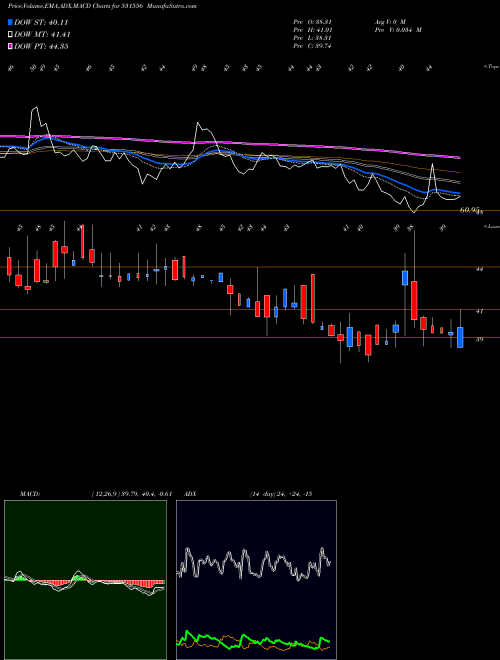Click the 'Pre O: 38.31' value
The height and width of the screenshot is (660, 500).
pyautogui.click(x=312, y=22)
